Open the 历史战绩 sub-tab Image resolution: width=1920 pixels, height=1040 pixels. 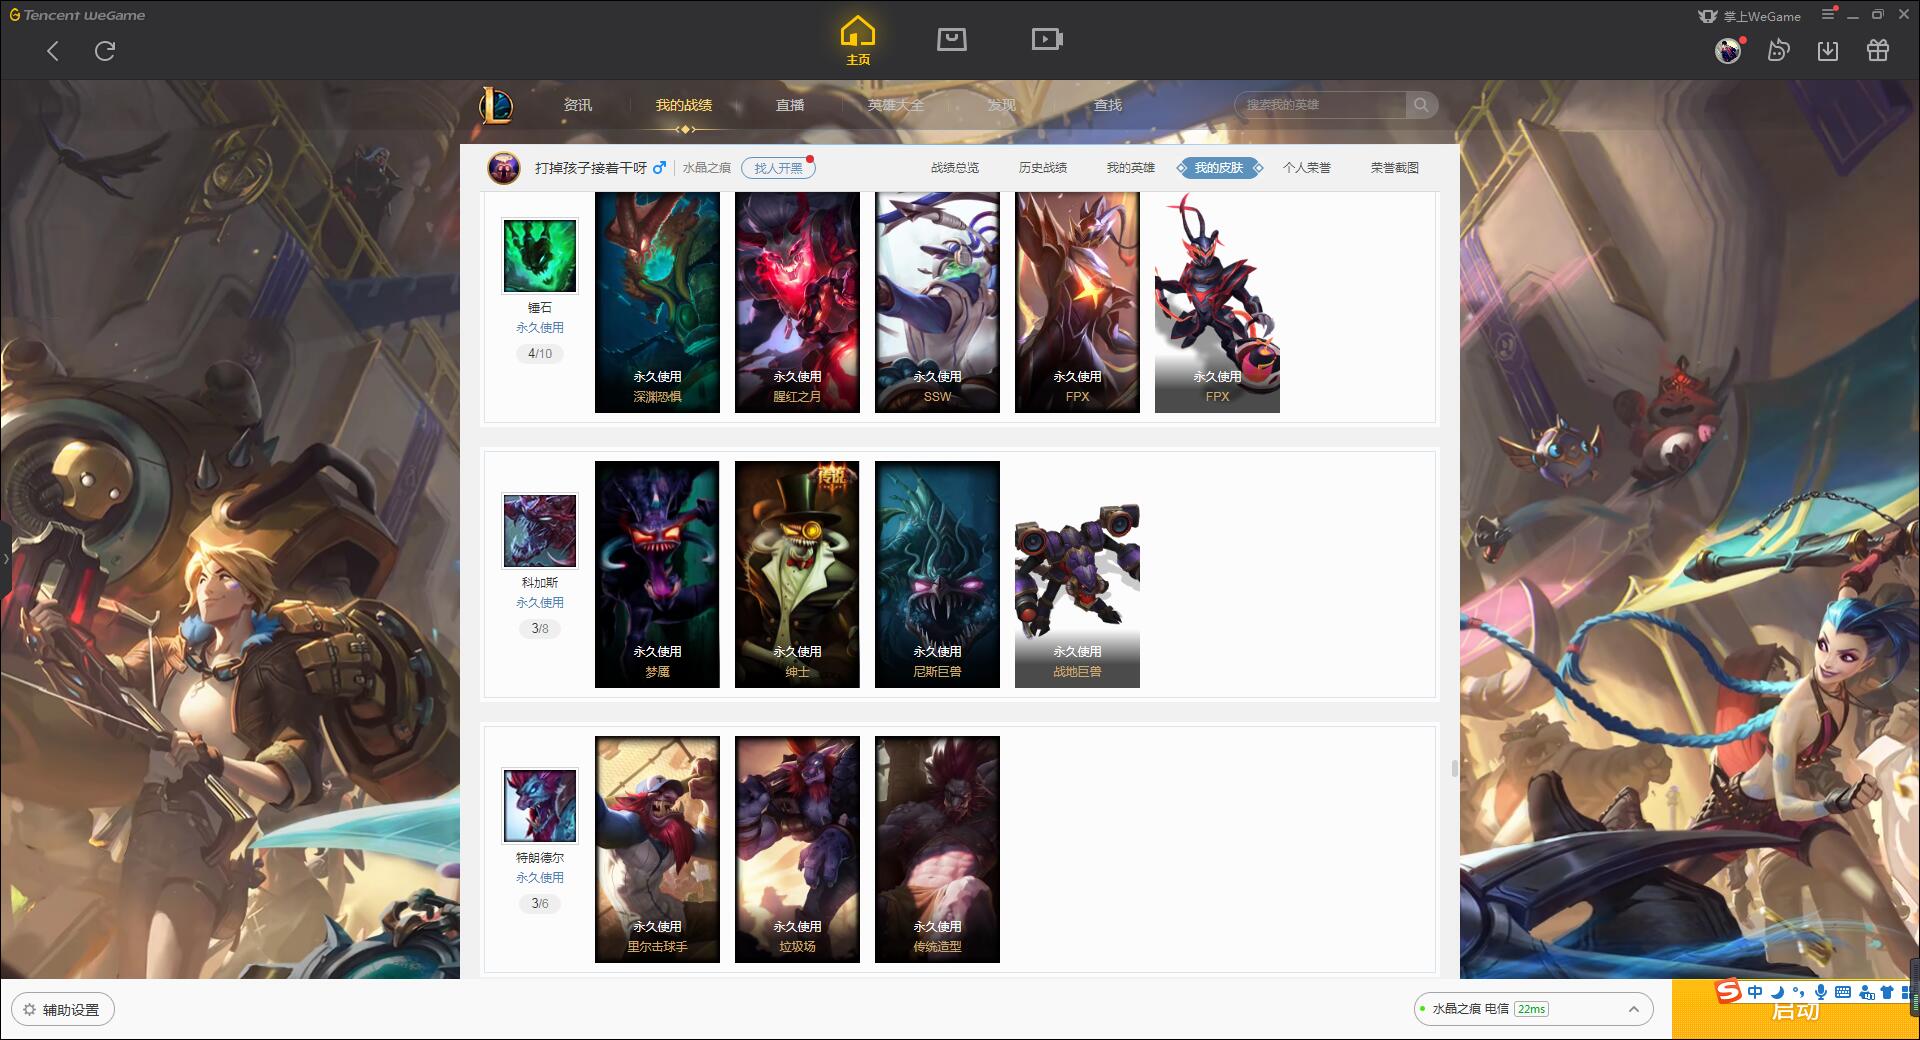1043,168
